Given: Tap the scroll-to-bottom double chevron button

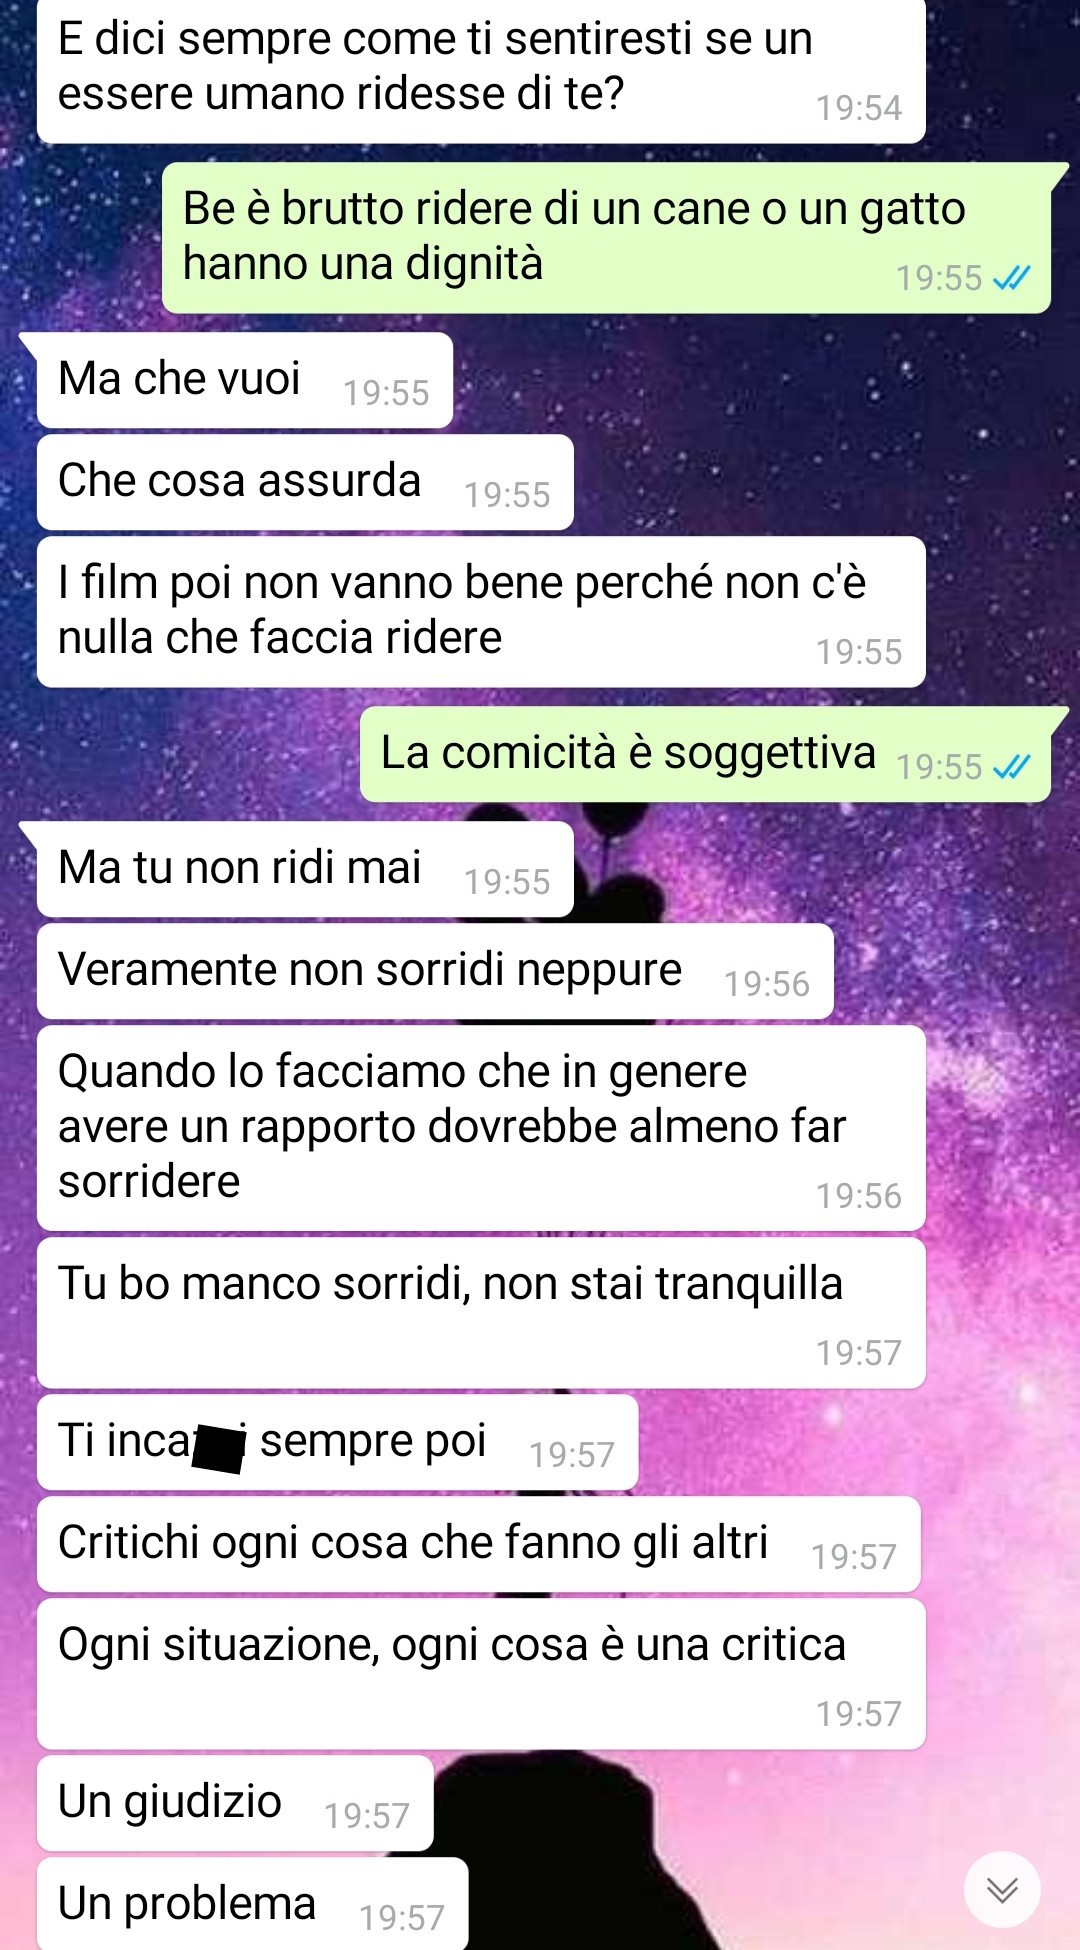Looking at the screenshot, I should pyautogui.click(x=1002, y=1889).
